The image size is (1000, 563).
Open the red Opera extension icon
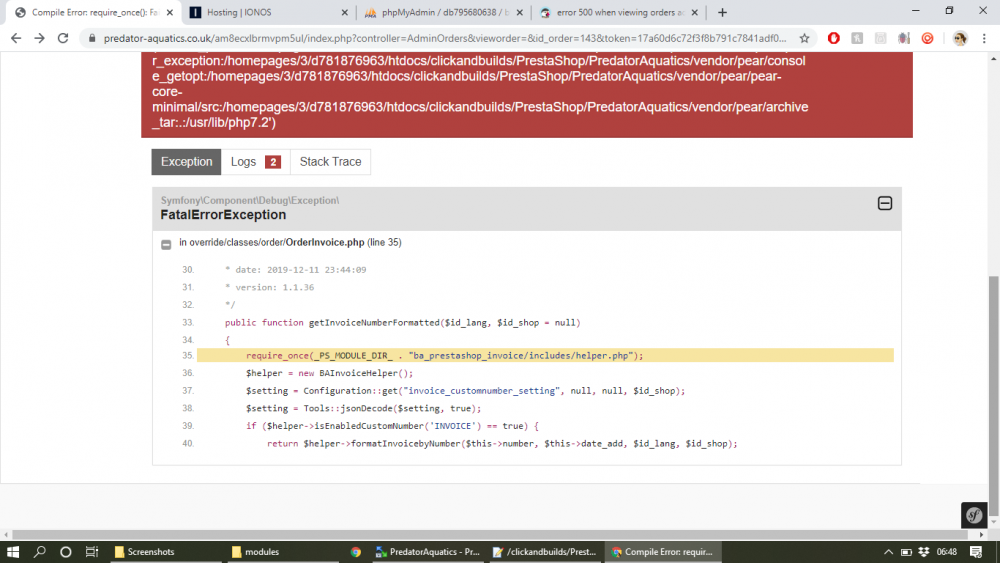[x=834, y=38]
